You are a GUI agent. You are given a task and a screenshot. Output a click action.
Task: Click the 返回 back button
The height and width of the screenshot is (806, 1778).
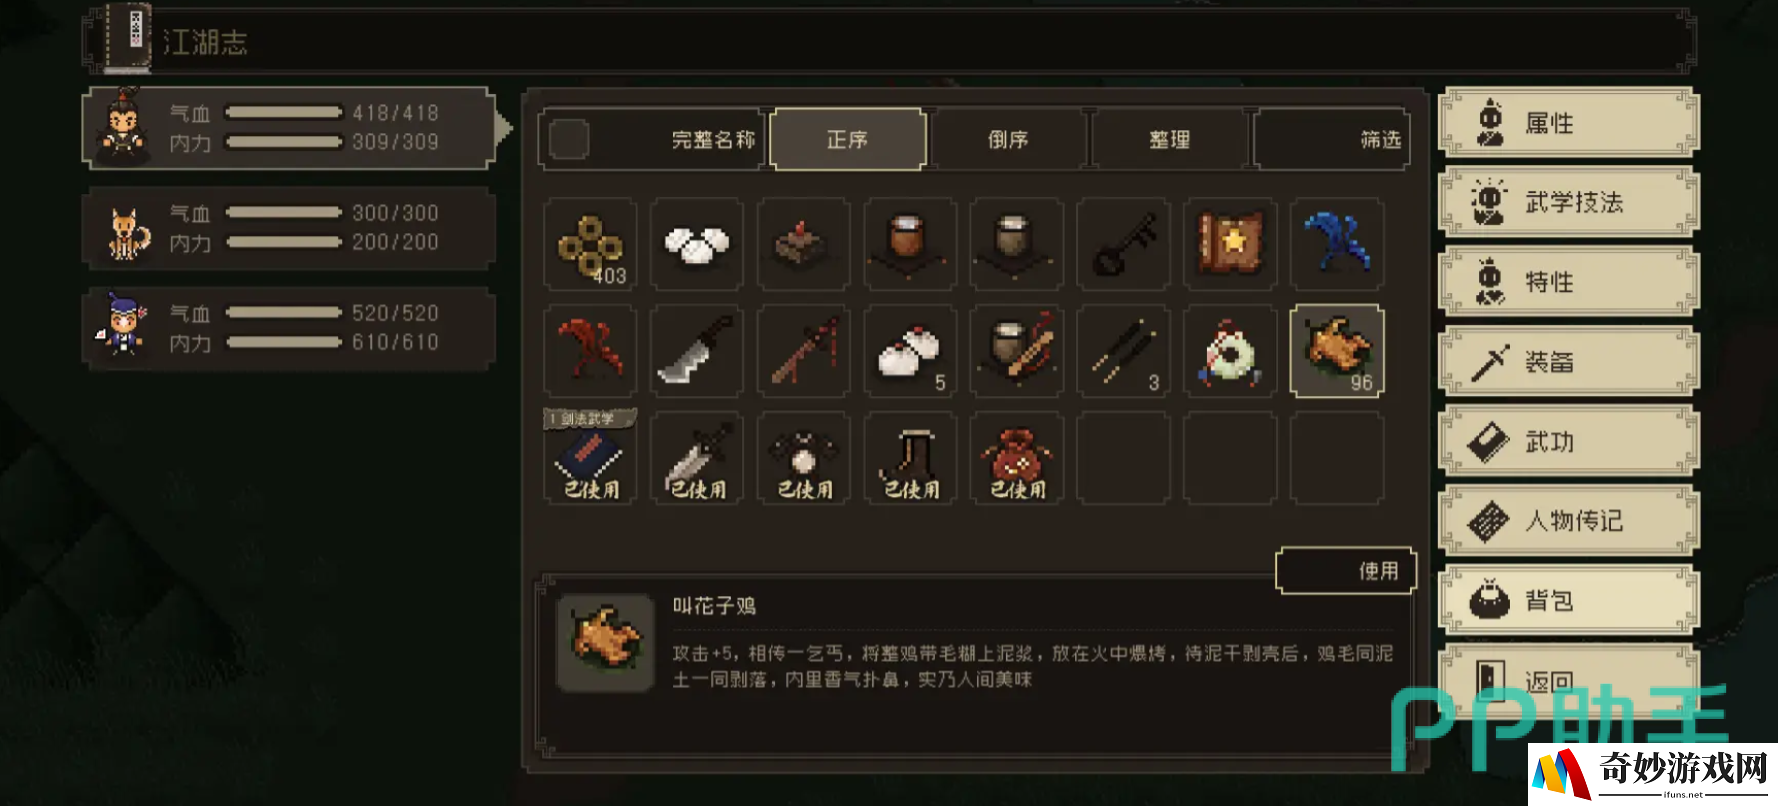click(x=1569, y=681)
